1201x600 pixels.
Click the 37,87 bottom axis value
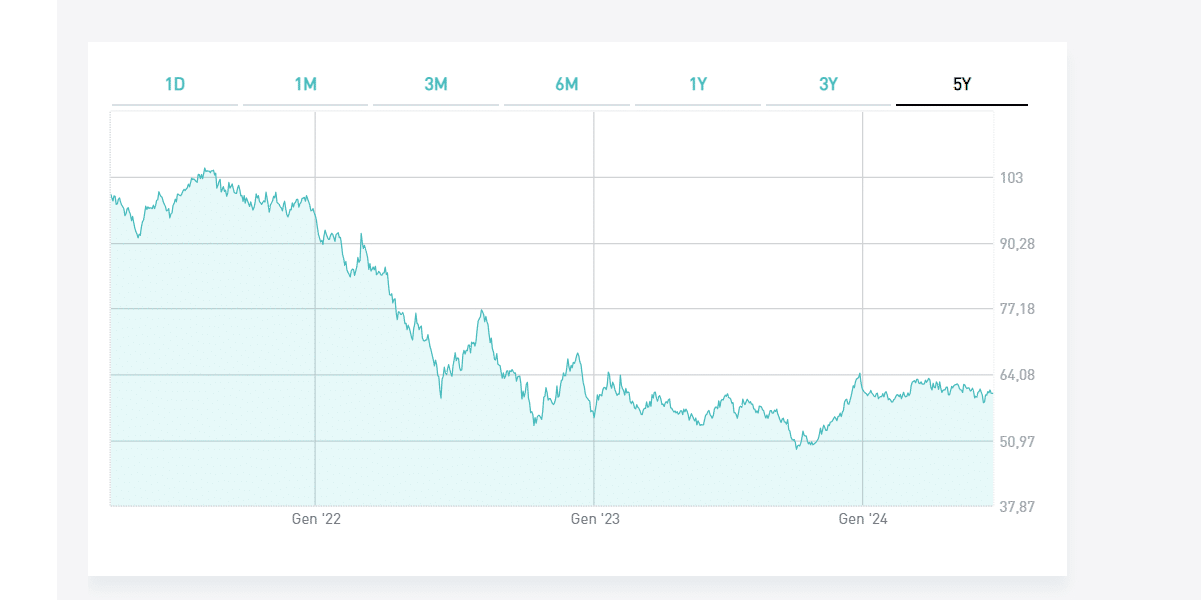(1017, 506)
